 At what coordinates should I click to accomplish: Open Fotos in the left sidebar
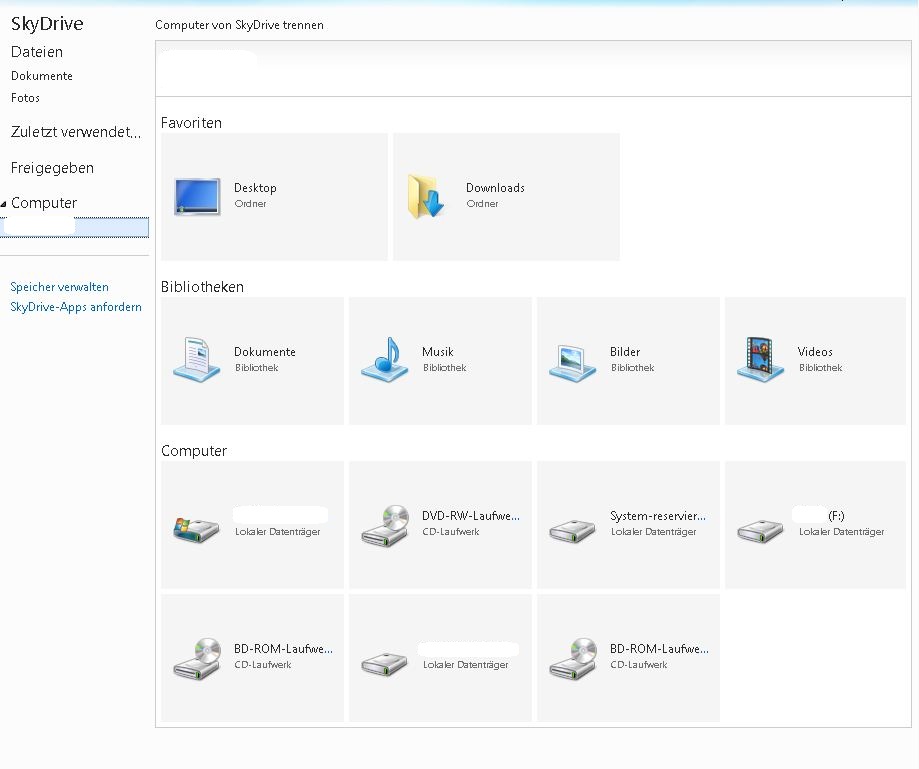pyautogui.click(x=25, y=98)
